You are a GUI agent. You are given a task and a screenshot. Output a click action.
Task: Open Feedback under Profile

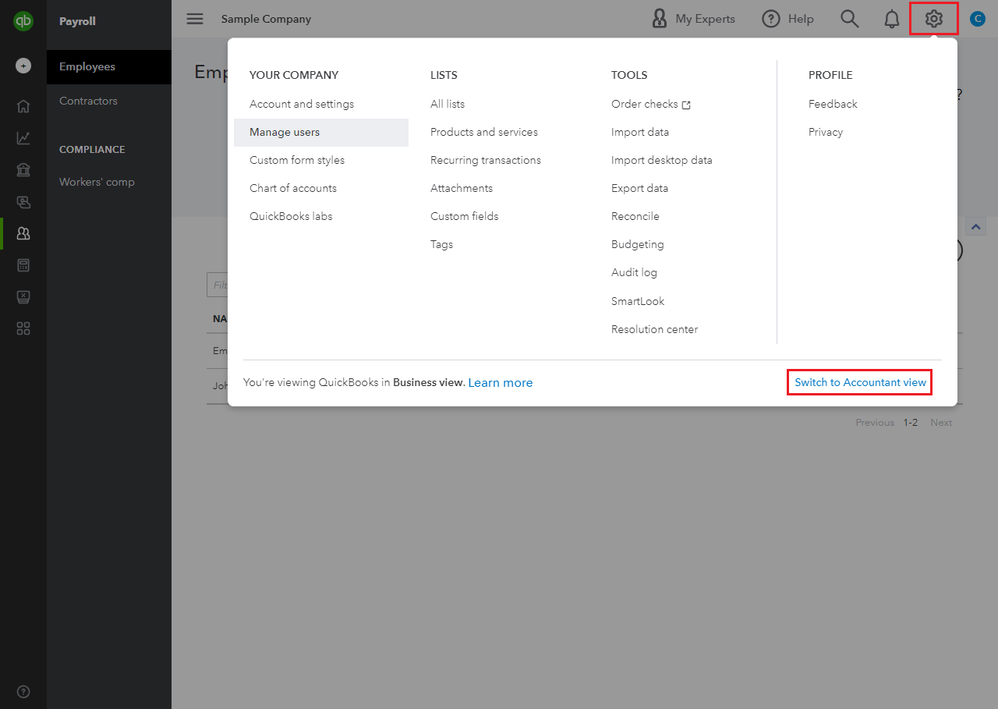(833, 104)
